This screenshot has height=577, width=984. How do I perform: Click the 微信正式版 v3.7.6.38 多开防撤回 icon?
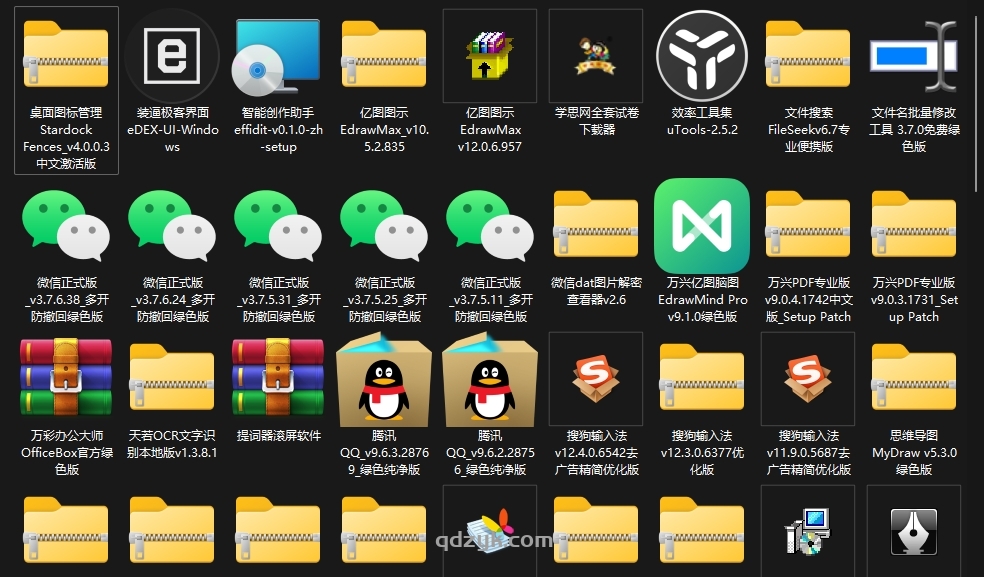65,226
